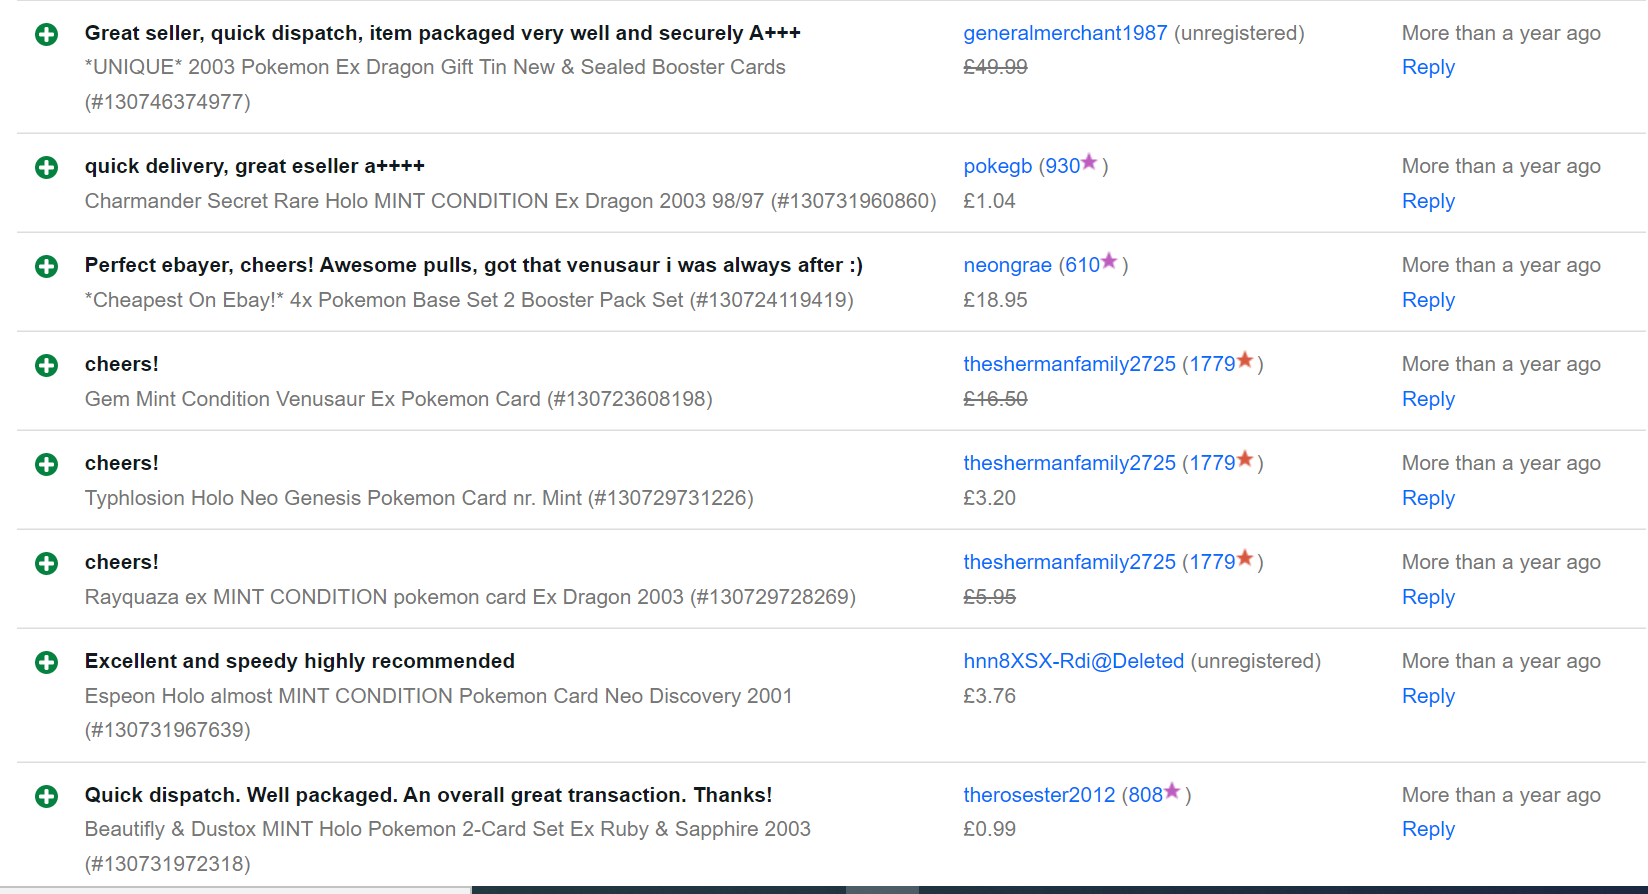Select positive icon beside "Excellent and speedy highly recommended"
1648x894 pixels.
click(x=46, y=662)
